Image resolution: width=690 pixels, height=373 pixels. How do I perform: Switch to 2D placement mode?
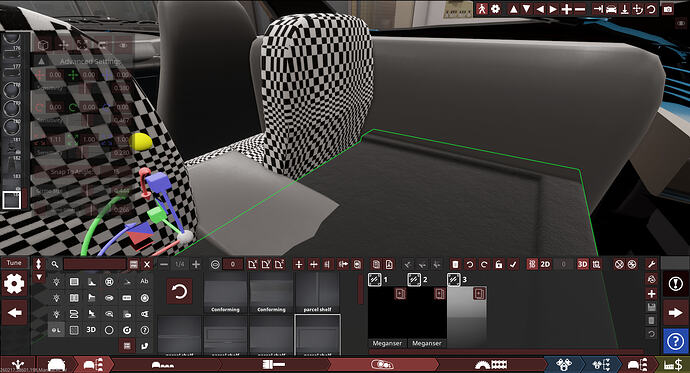545,264
